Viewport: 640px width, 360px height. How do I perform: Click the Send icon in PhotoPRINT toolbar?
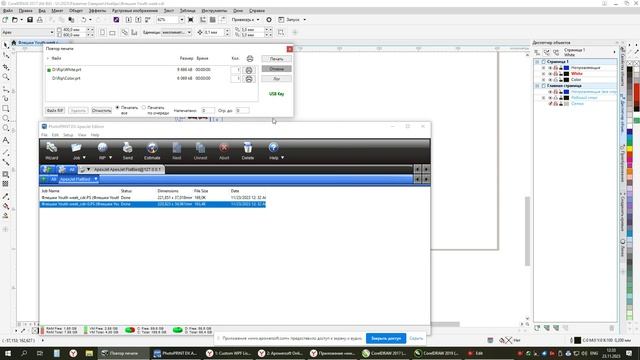coord(127,151)
